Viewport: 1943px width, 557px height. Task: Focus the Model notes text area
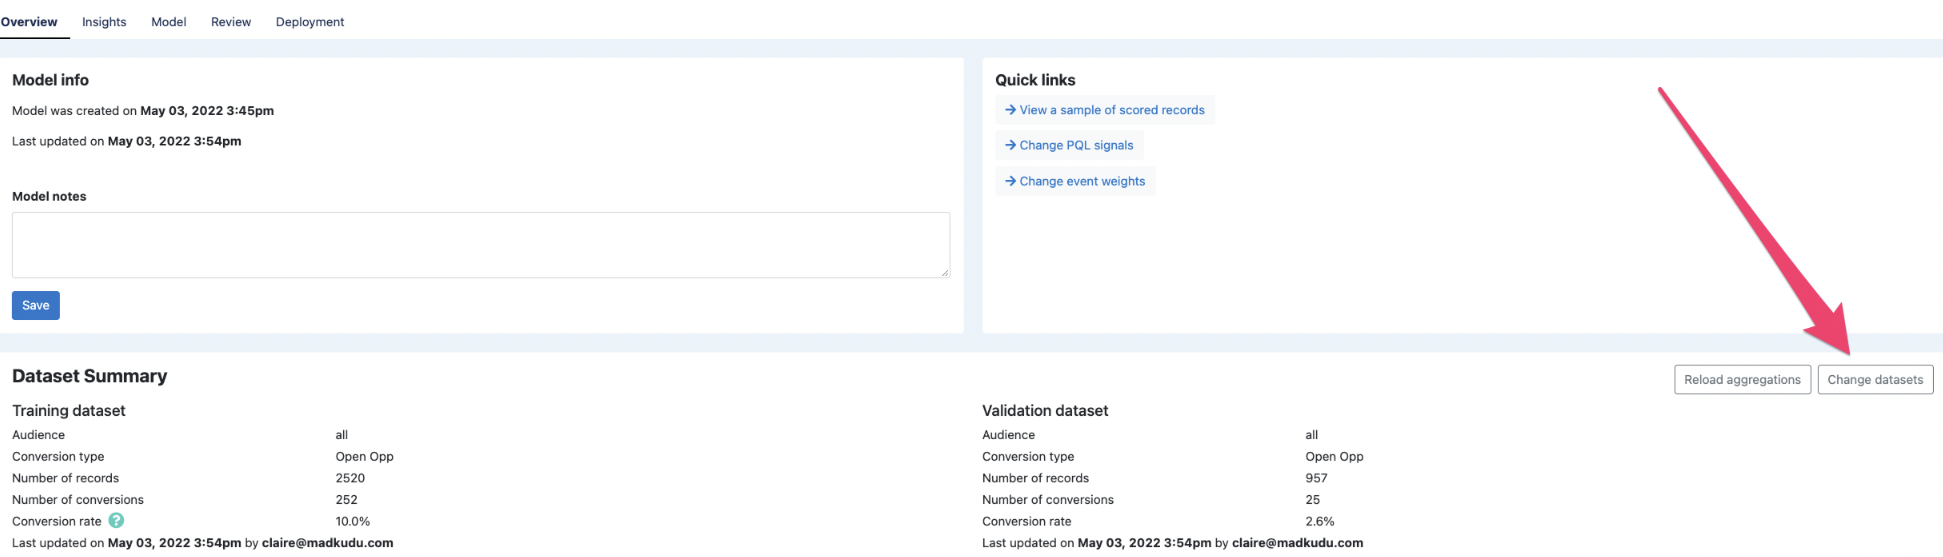(x=480, y=244)
